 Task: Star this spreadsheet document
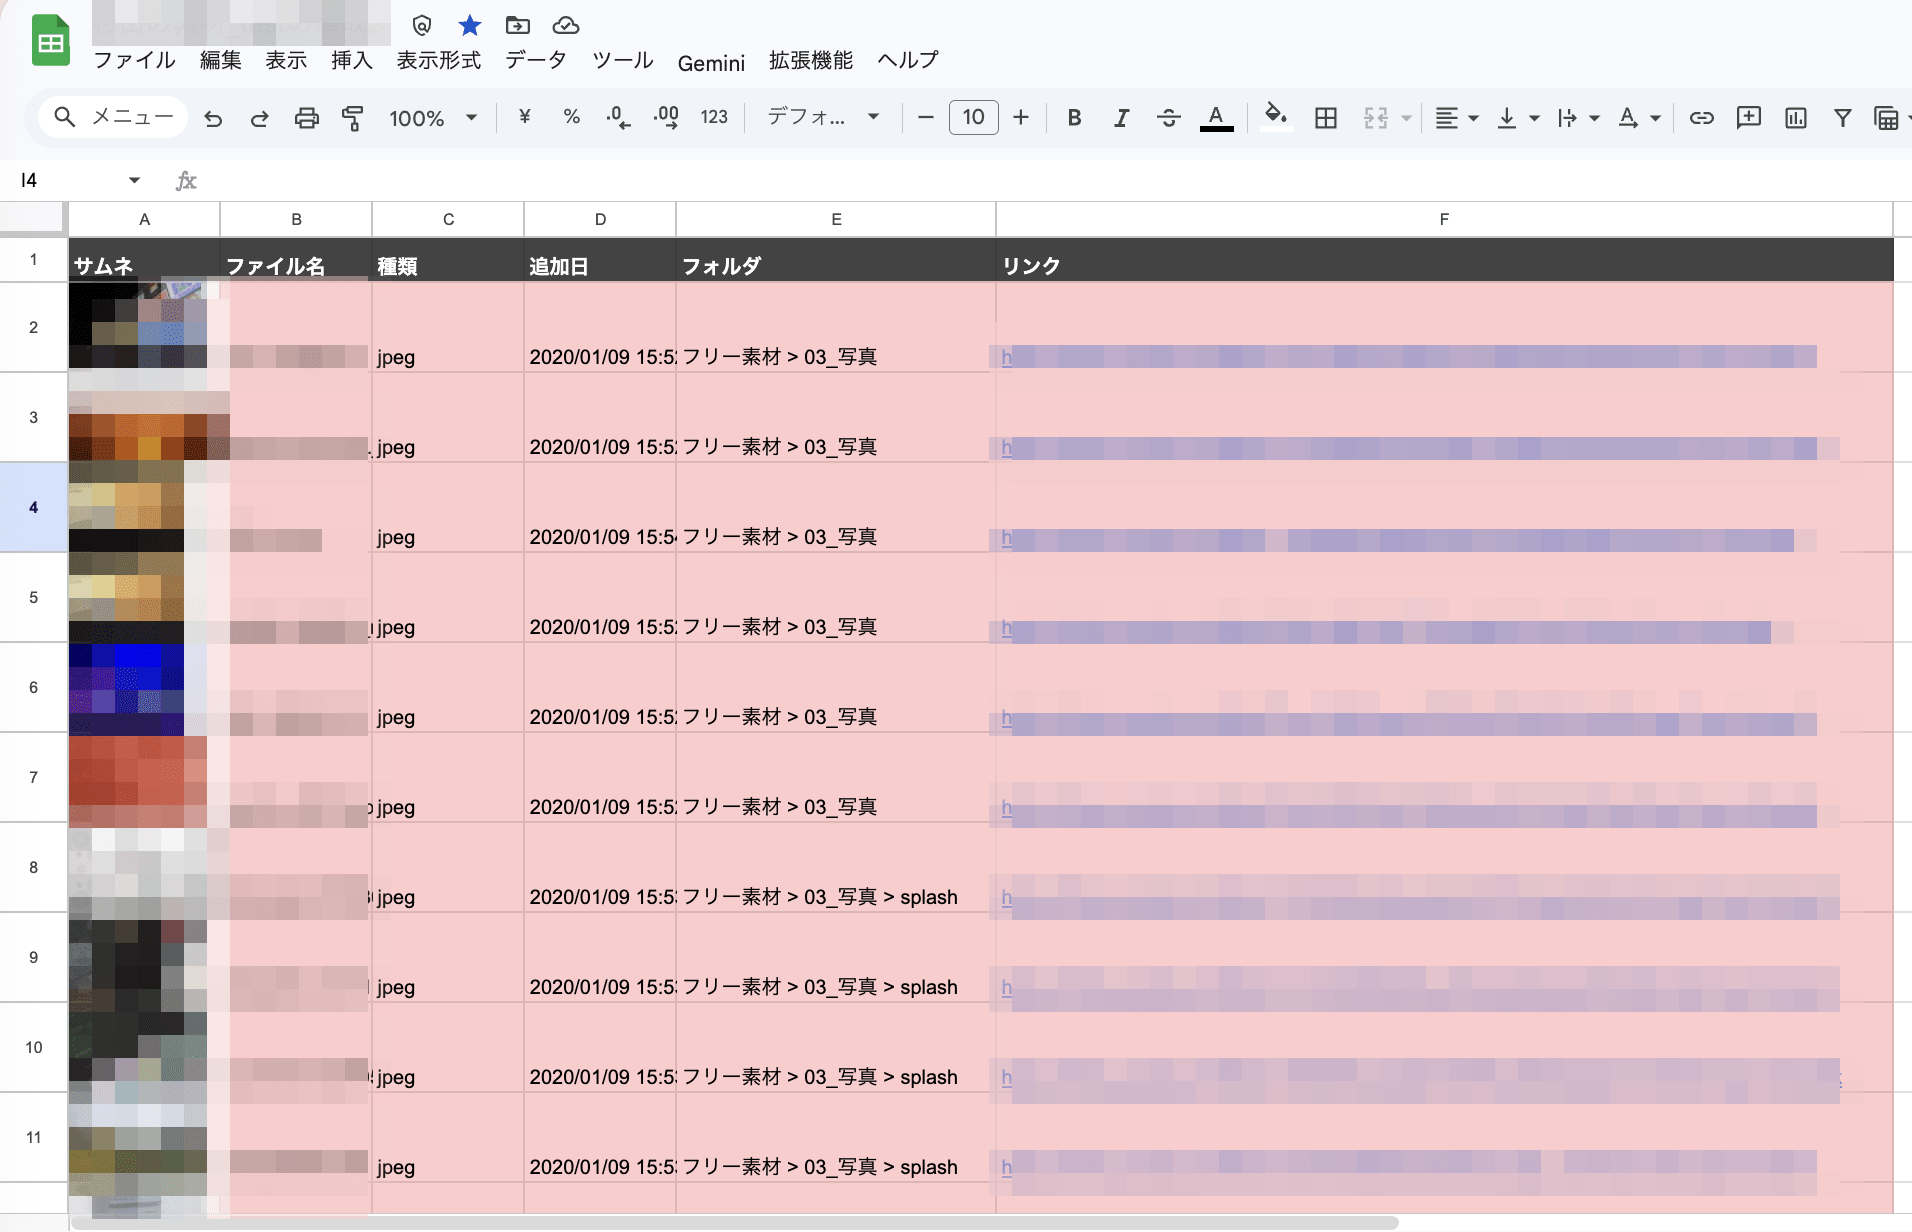point(469,25)
